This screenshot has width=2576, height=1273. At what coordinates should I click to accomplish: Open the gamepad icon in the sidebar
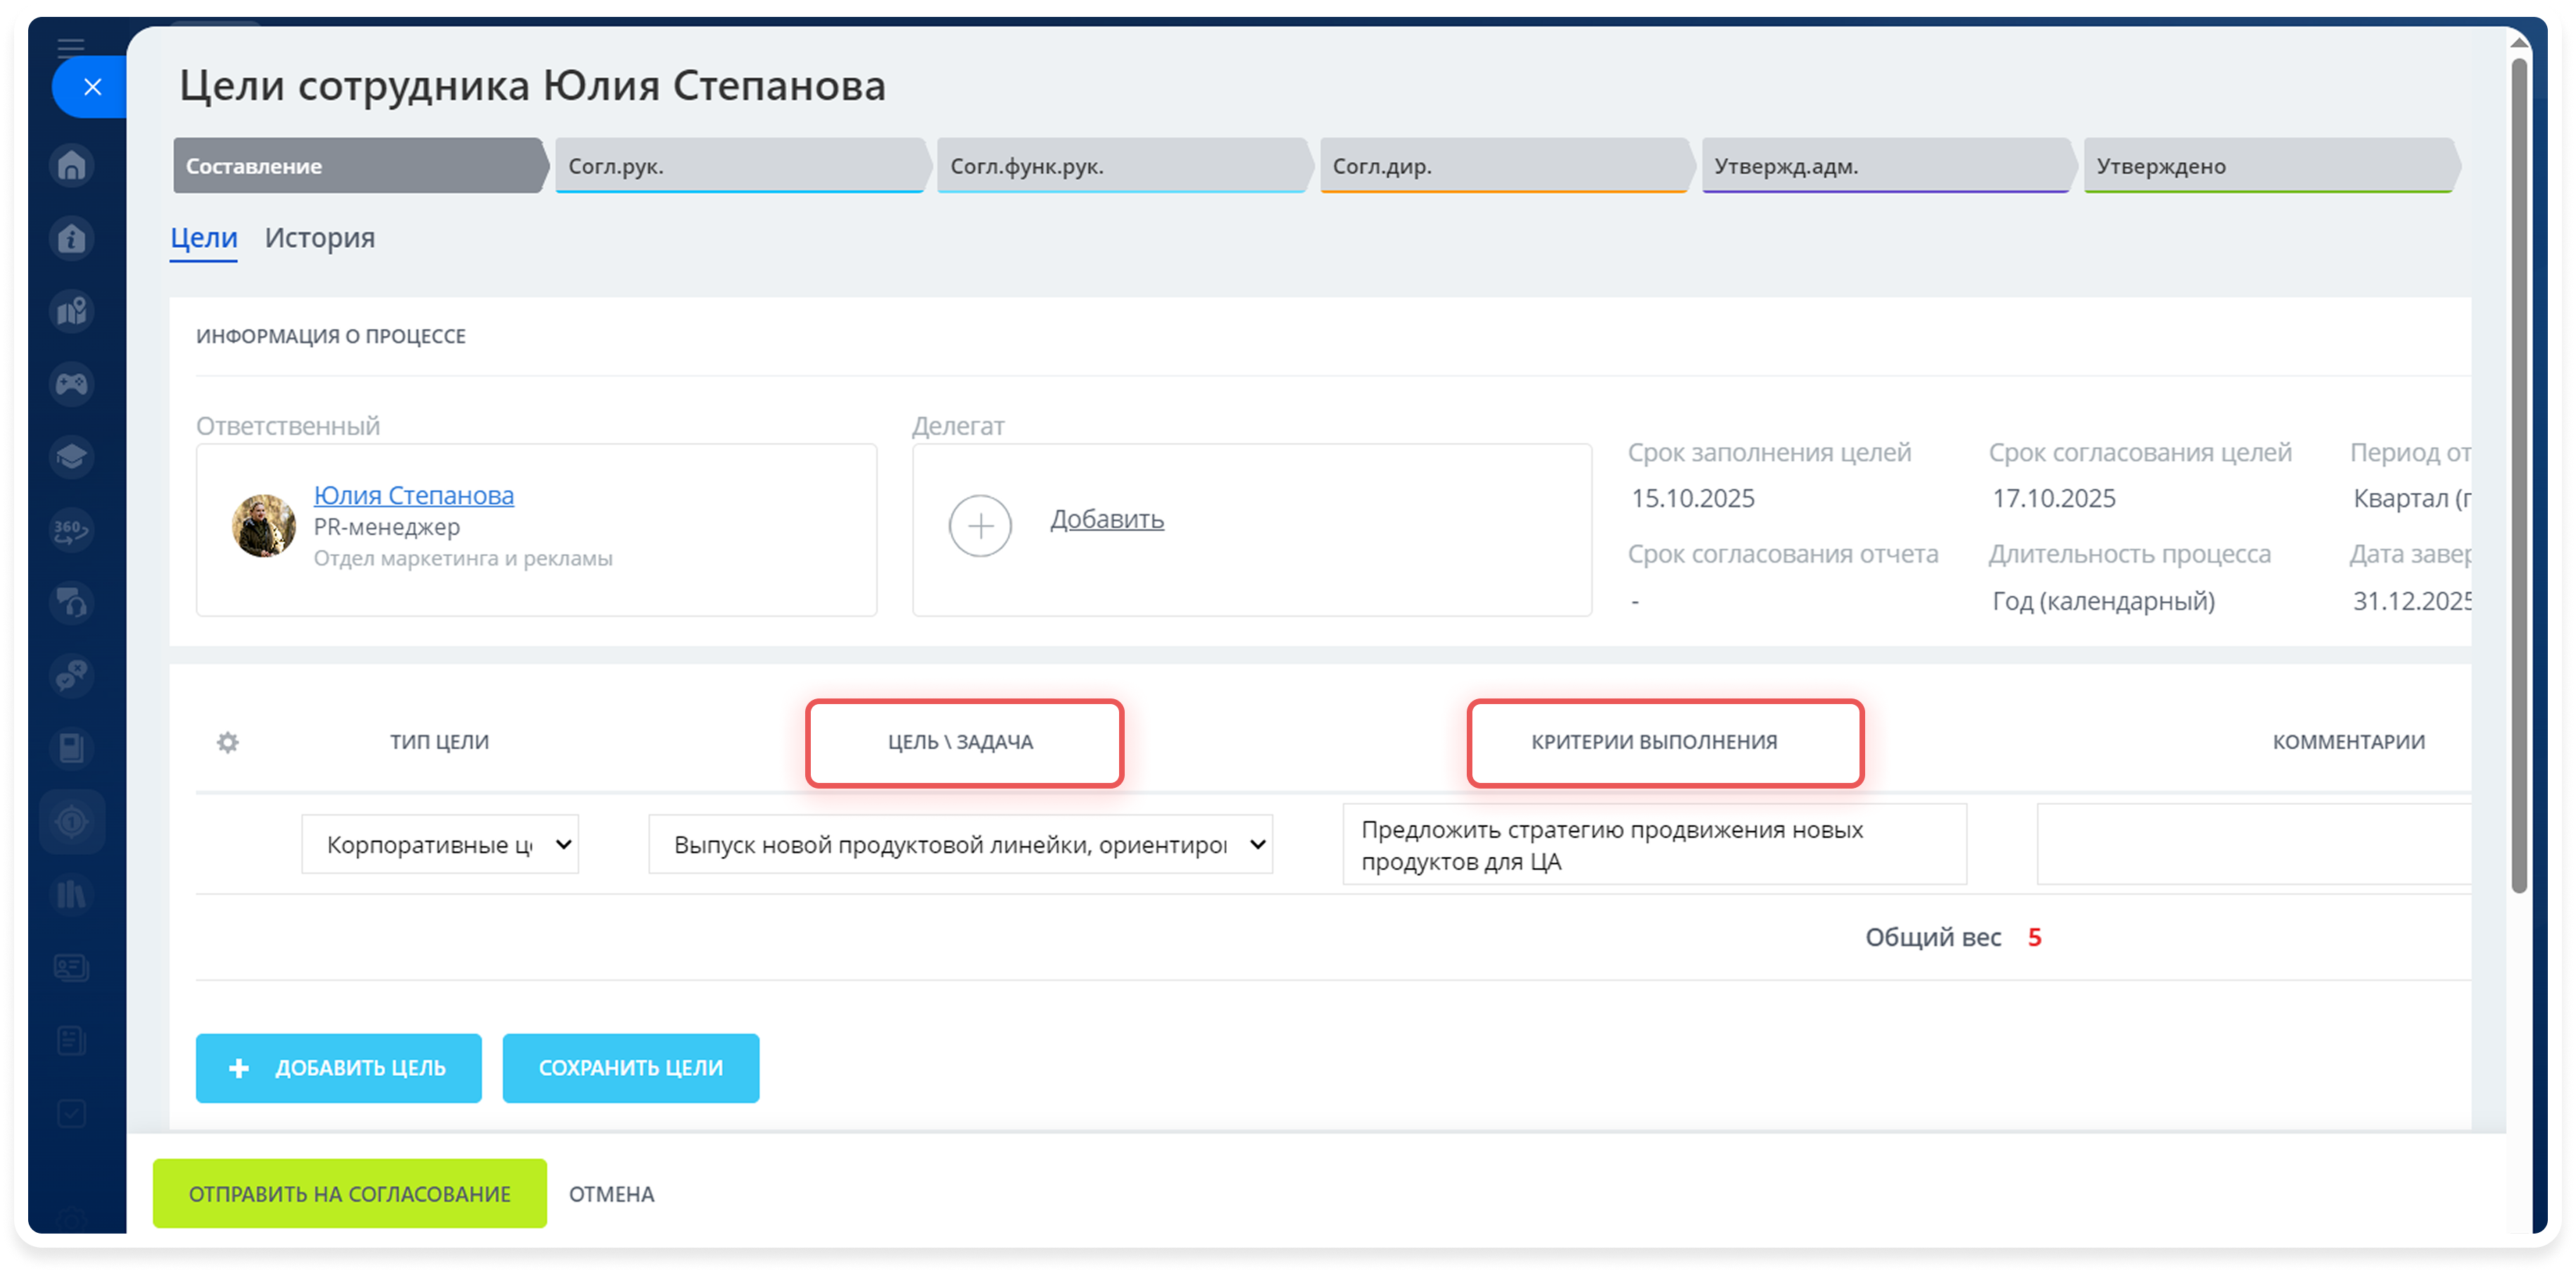click(x=72, y=384)
